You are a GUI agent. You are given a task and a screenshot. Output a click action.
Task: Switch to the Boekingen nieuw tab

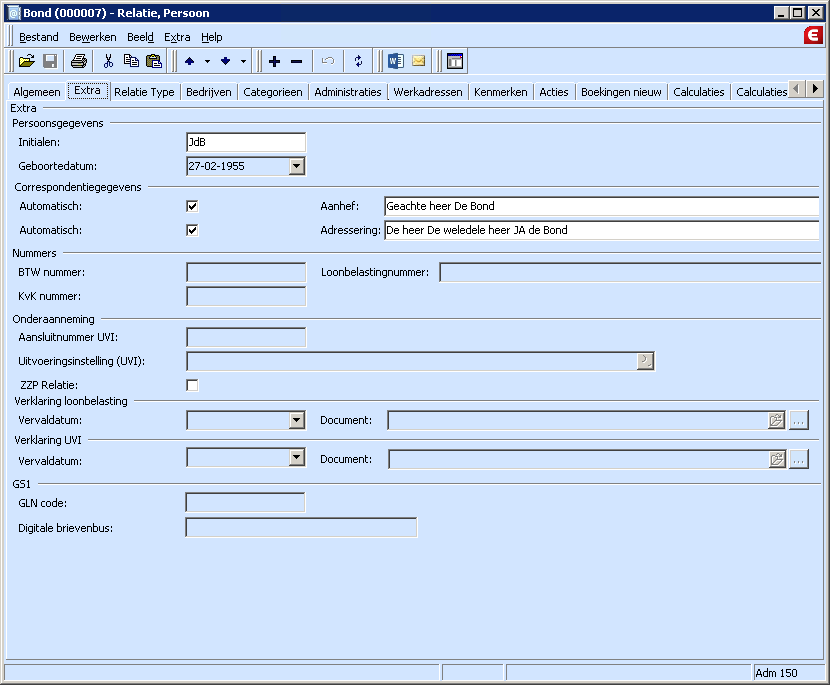tap(621, 92)
